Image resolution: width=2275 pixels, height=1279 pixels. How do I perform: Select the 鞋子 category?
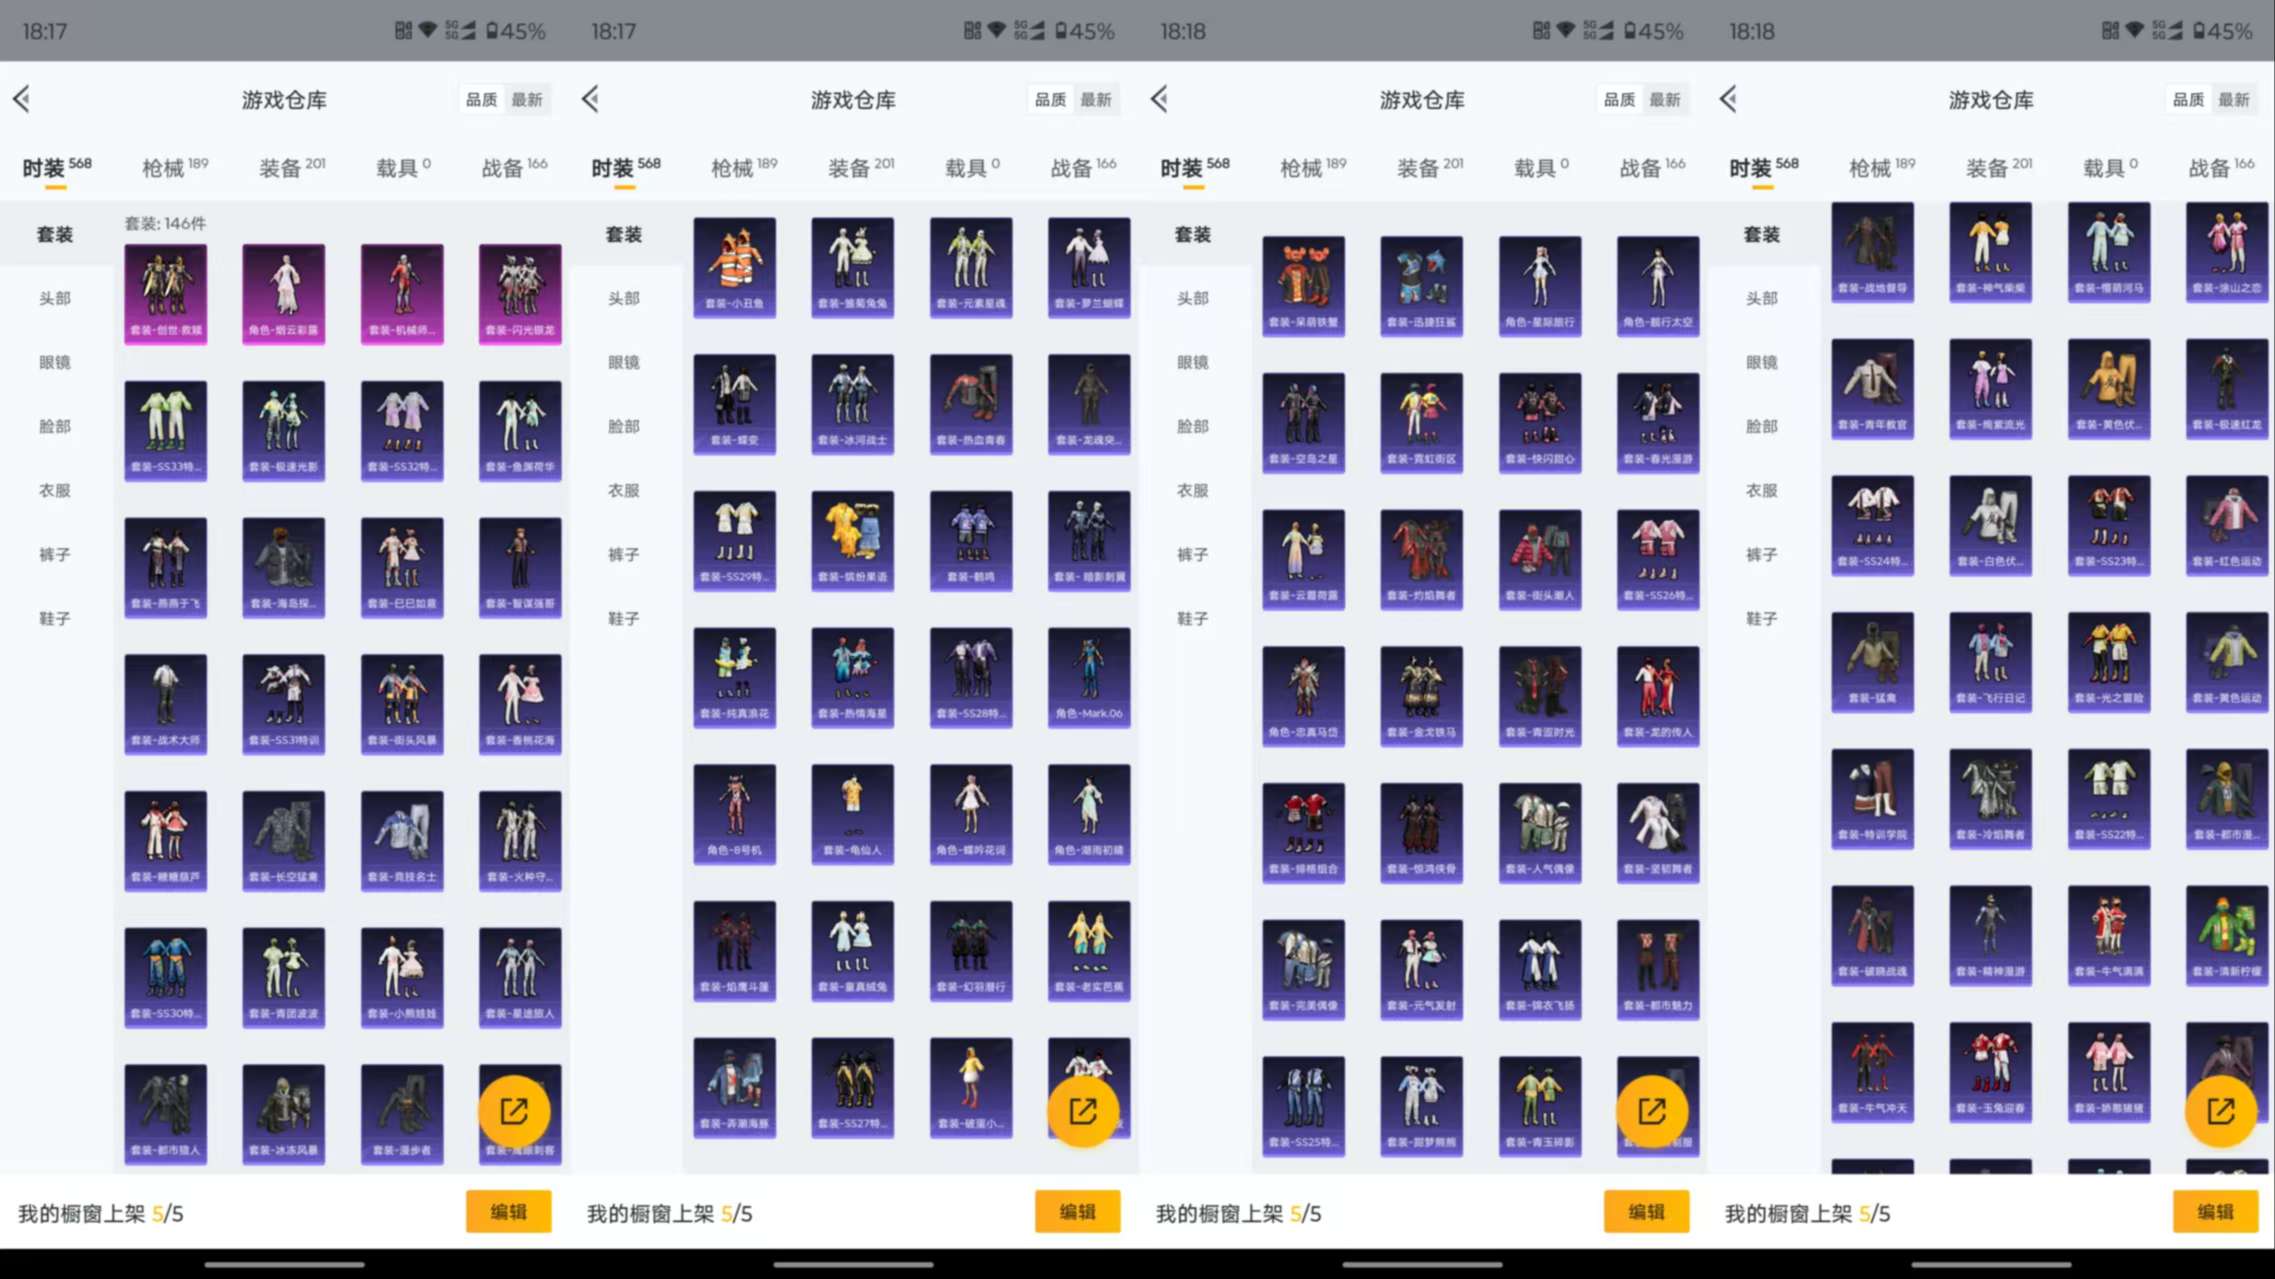55,618
